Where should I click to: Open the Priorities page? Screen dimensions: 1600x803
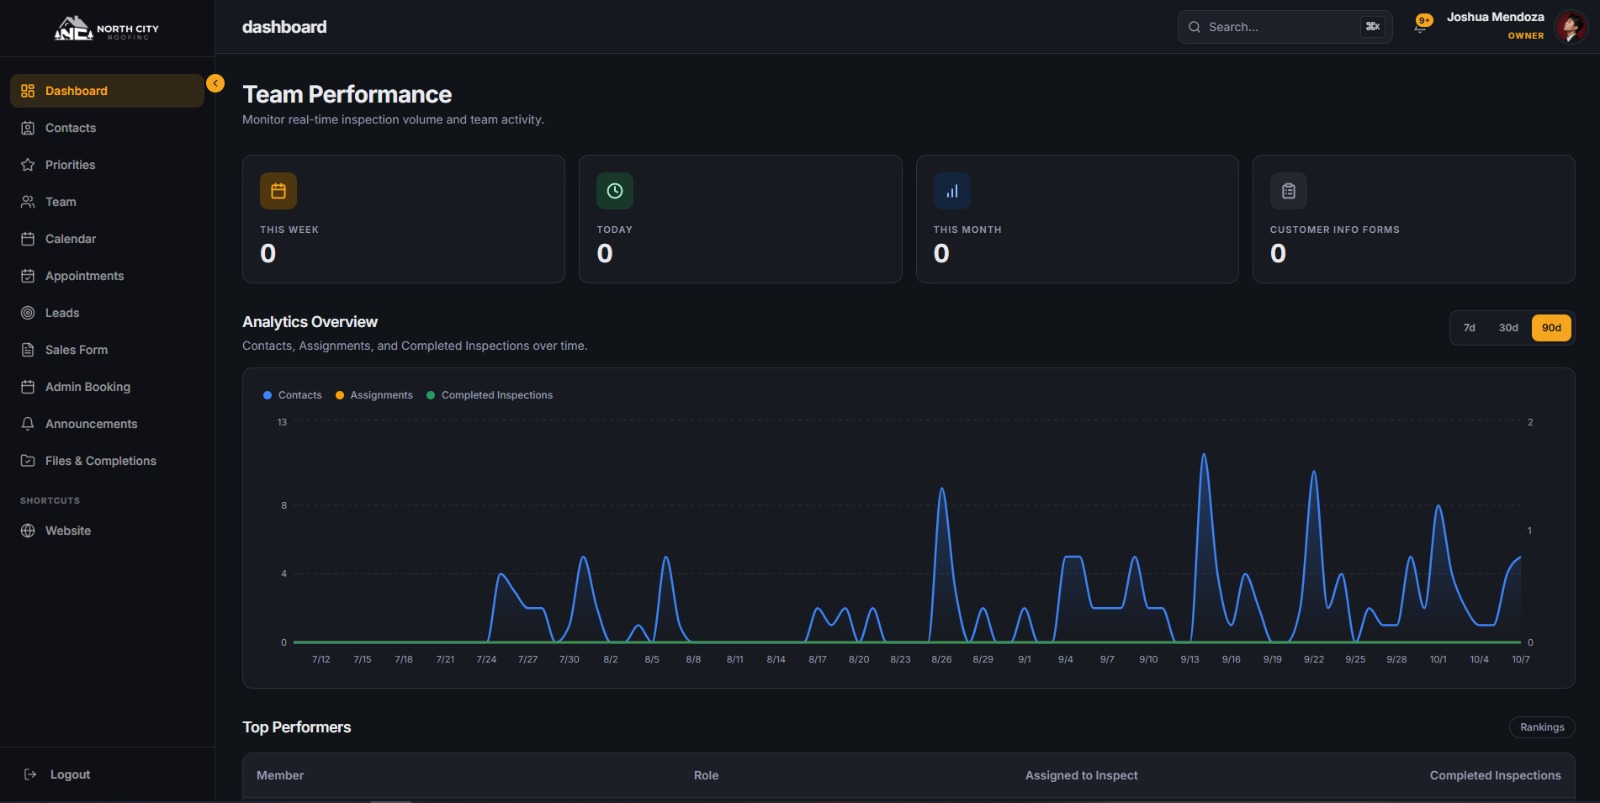tap(107, 165)
